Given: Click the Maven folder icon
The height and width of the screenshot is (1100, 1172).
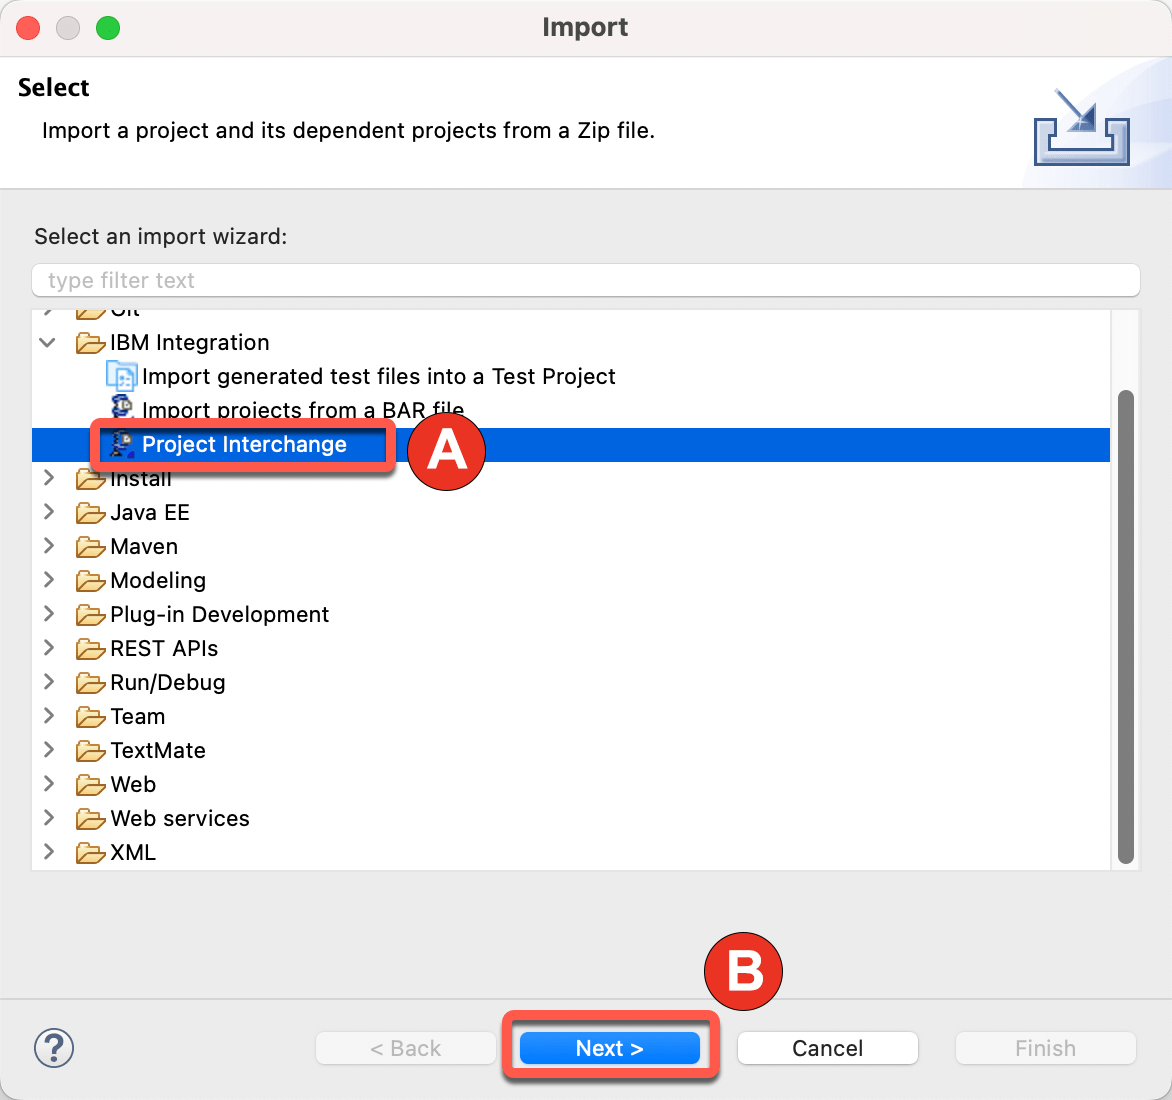Looking at the screenshot, I should point(91,546).
